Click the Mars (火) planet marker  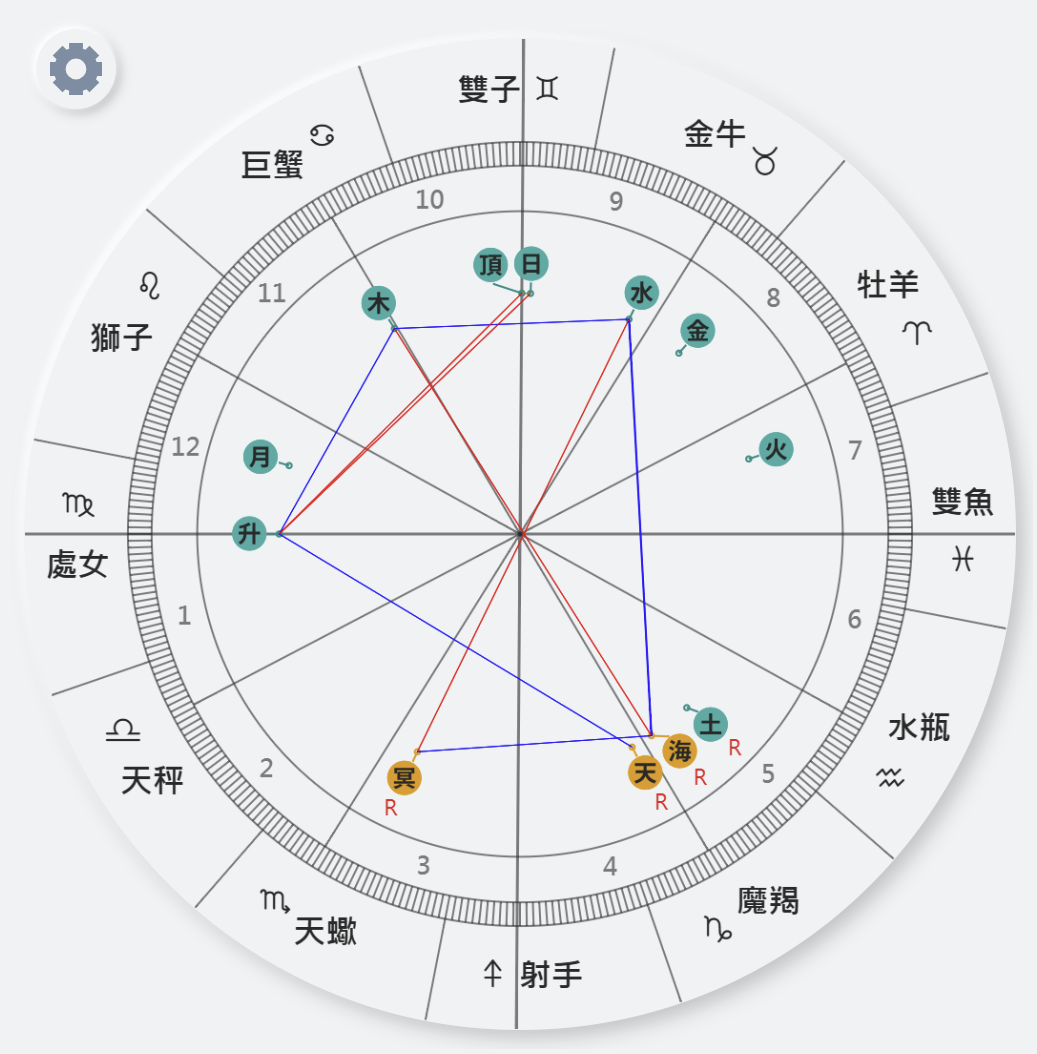tap(776, 449)
